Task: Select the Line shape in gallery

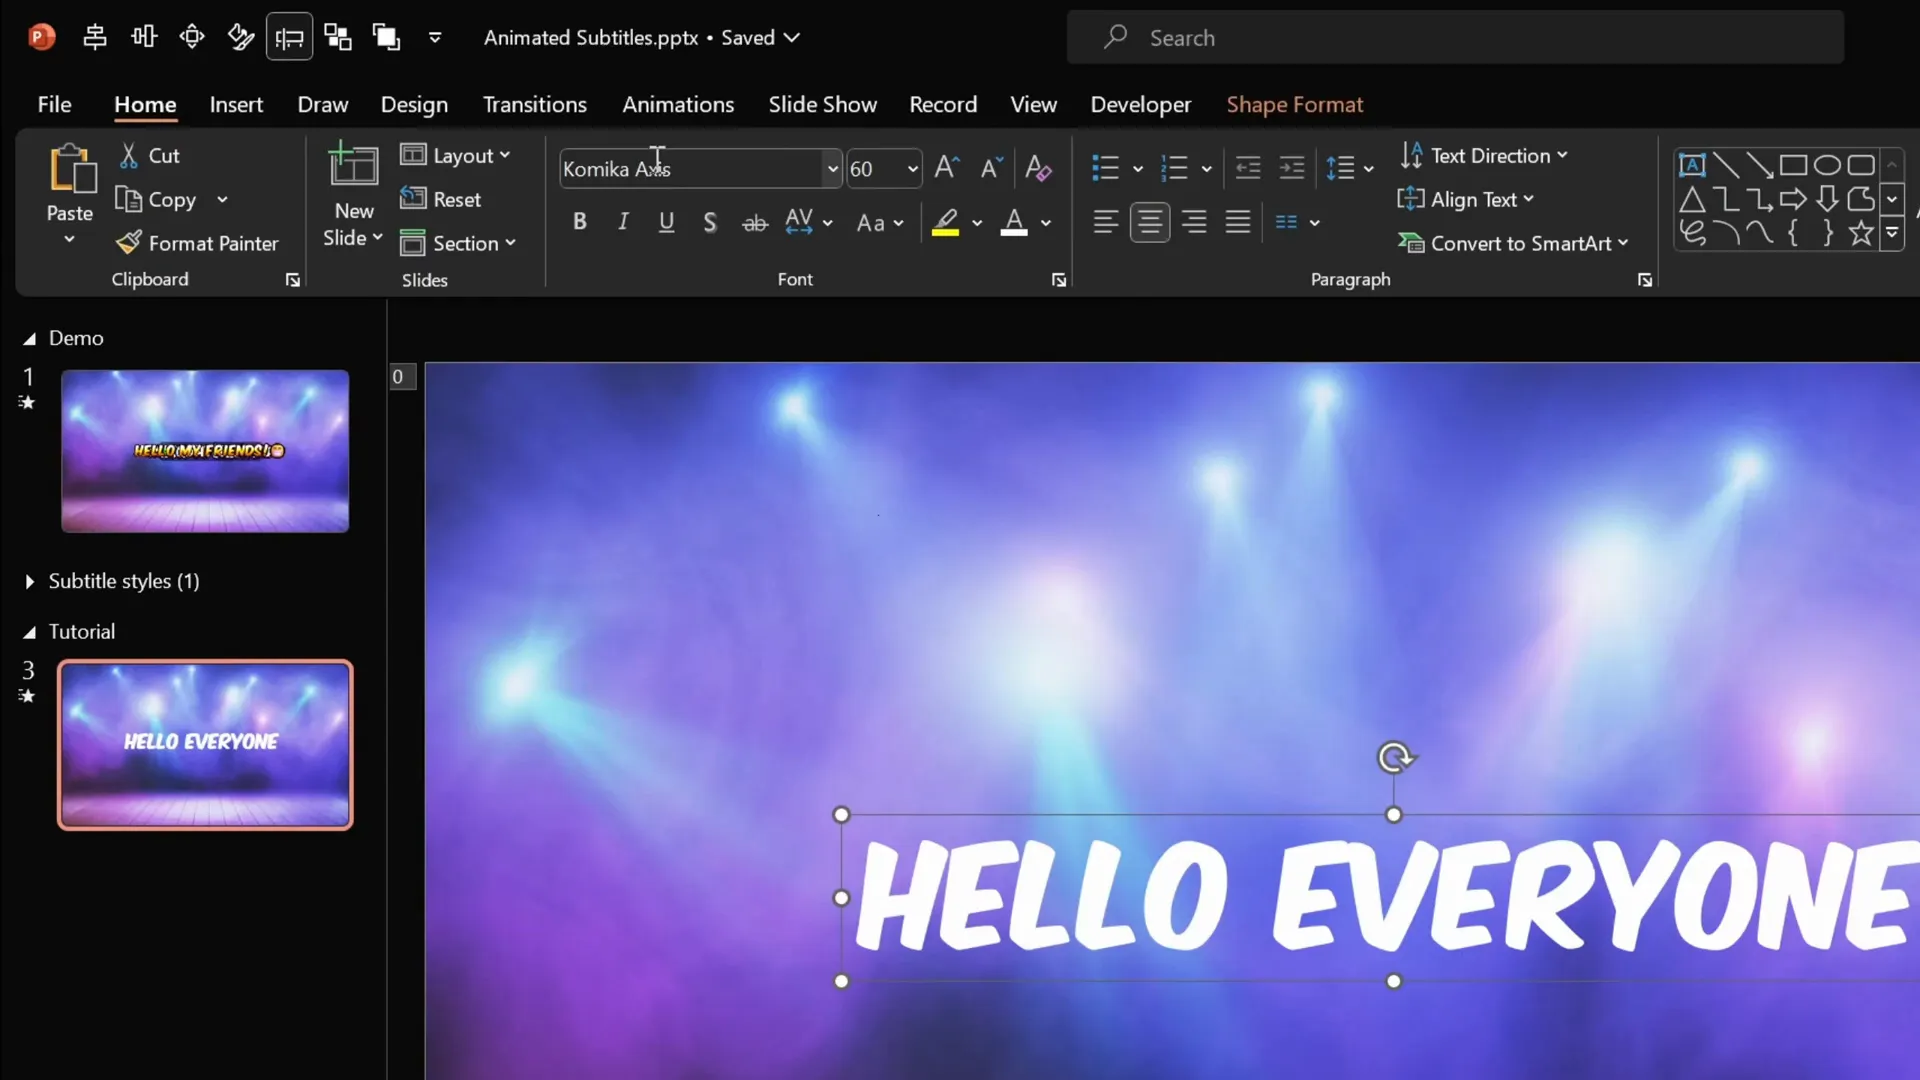Action: [1726, 165]
